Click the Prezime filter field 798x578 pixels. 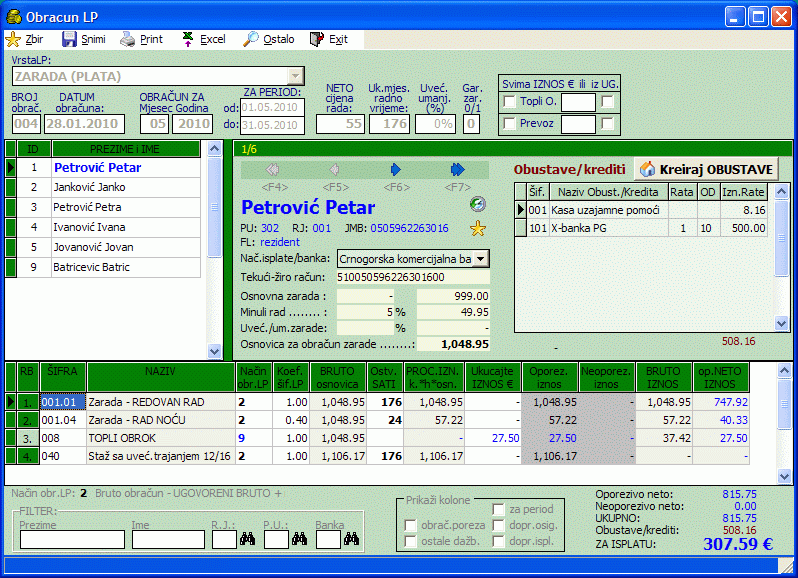click(72, 539)
